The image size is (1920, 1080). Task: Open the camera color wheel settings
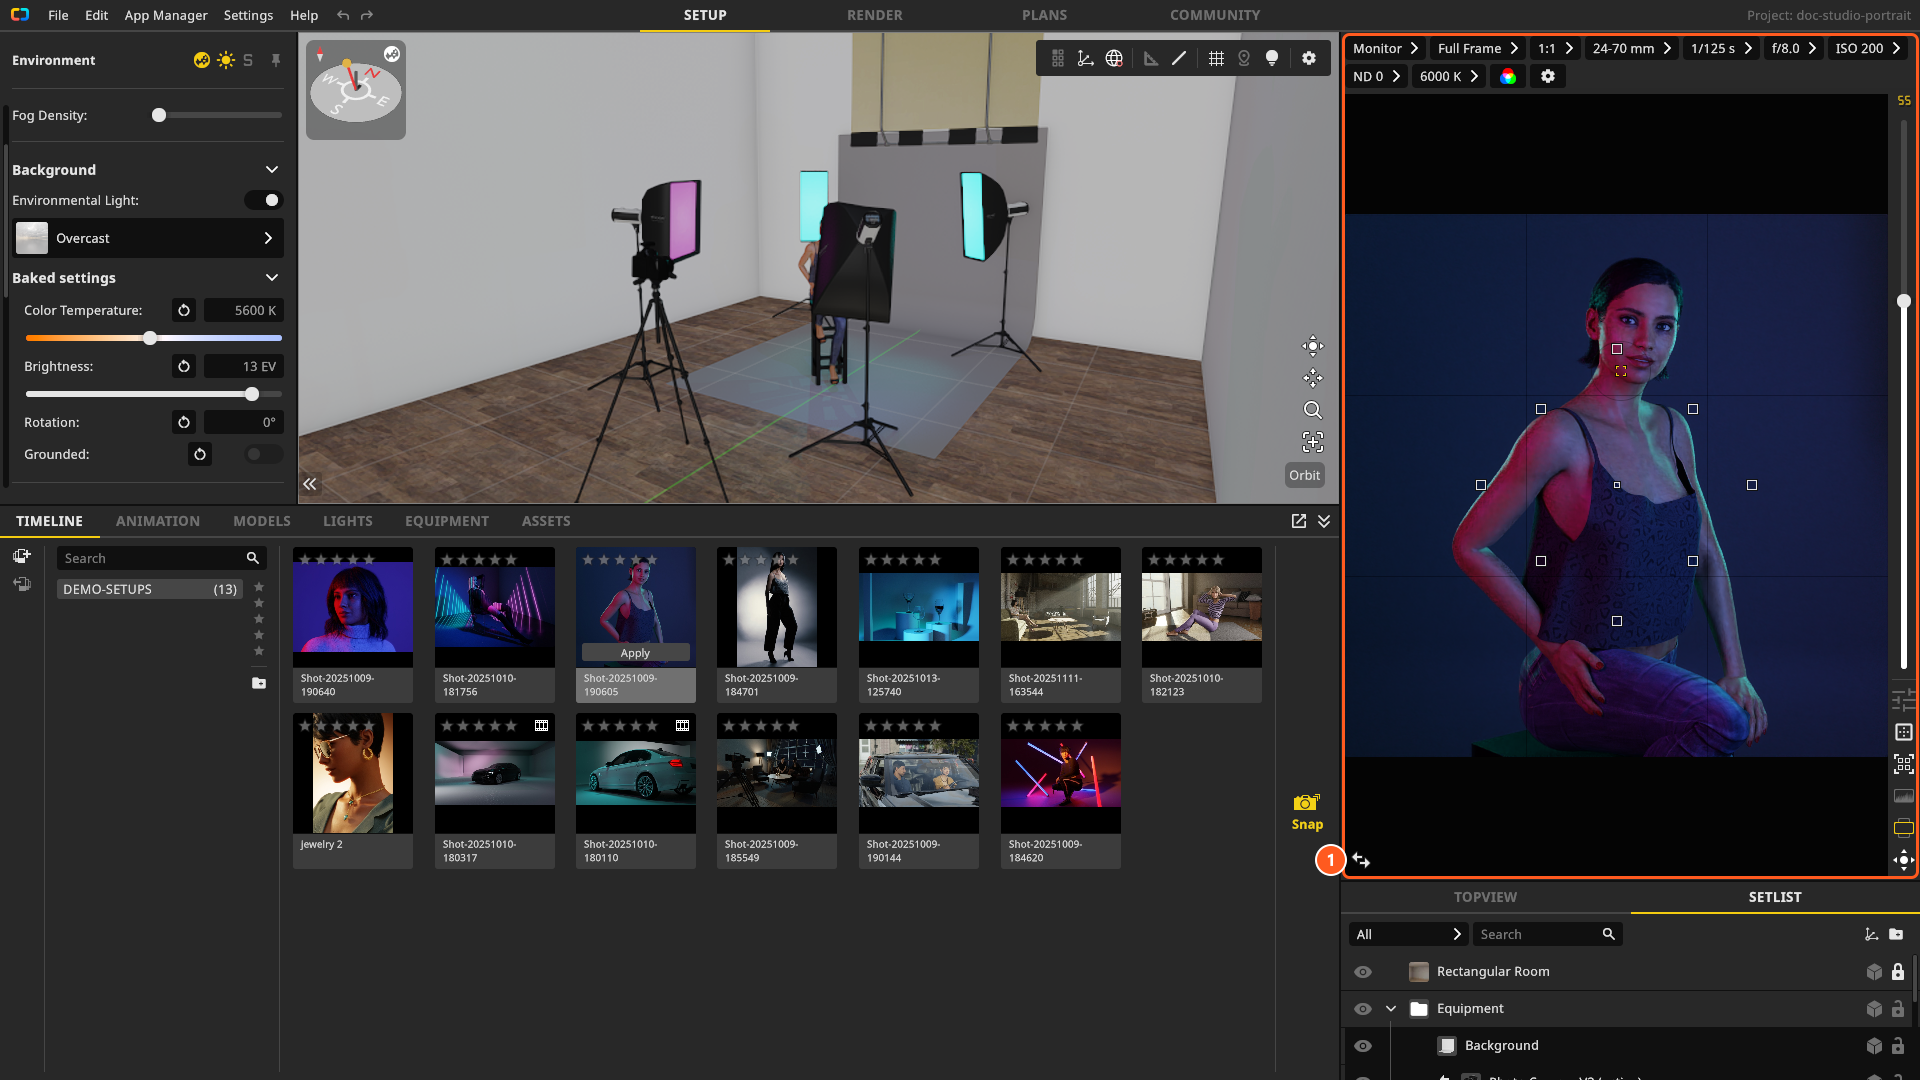pos(1508,77)
